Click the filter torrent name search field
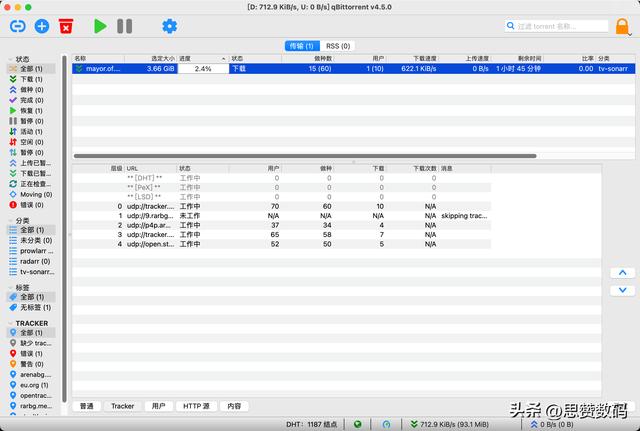This screenshot has height=431, width=640. 556,26
